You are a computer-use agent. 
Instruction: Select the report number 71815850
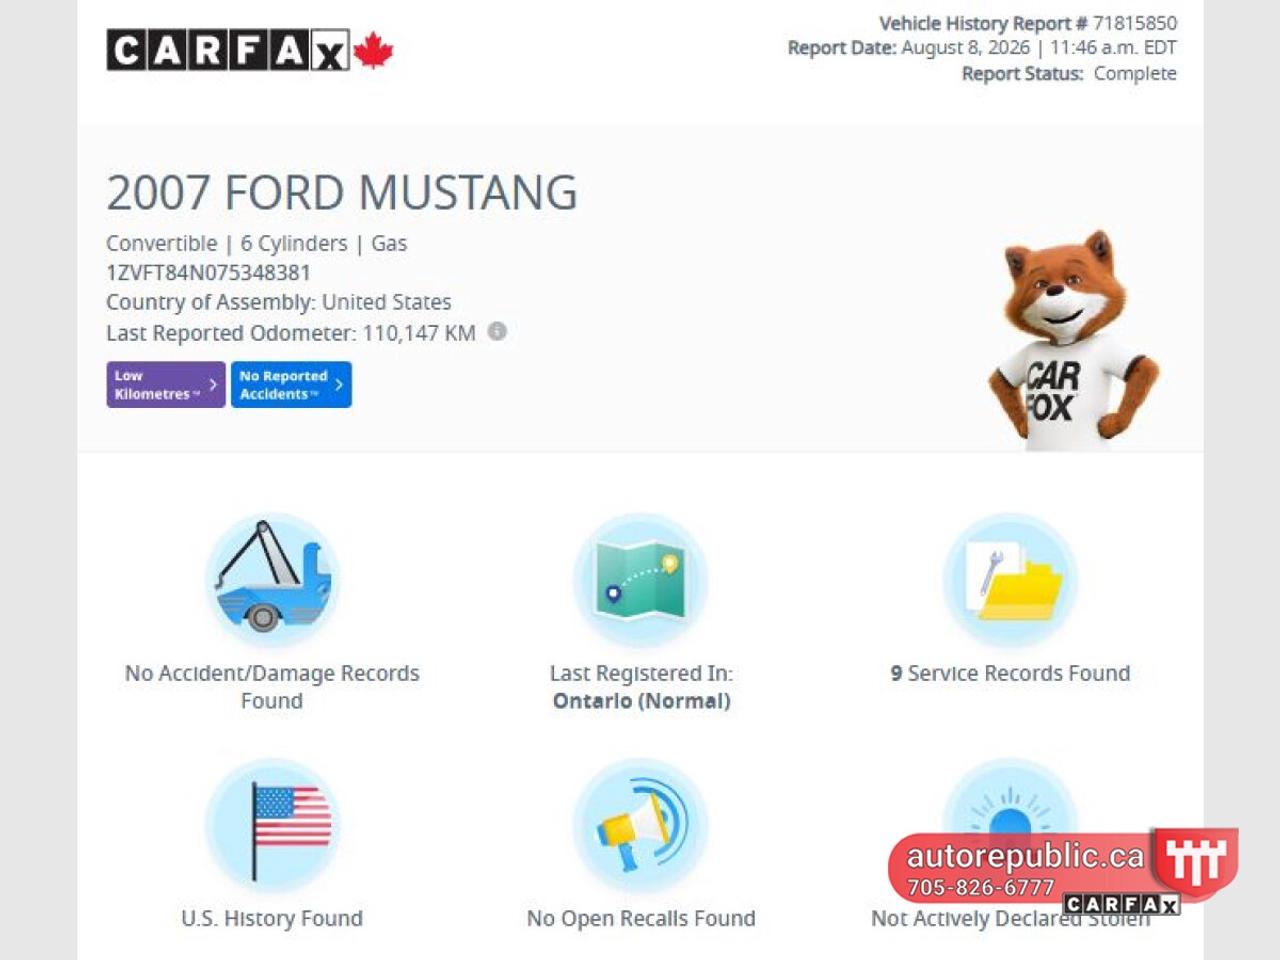tap(1135, 23)
